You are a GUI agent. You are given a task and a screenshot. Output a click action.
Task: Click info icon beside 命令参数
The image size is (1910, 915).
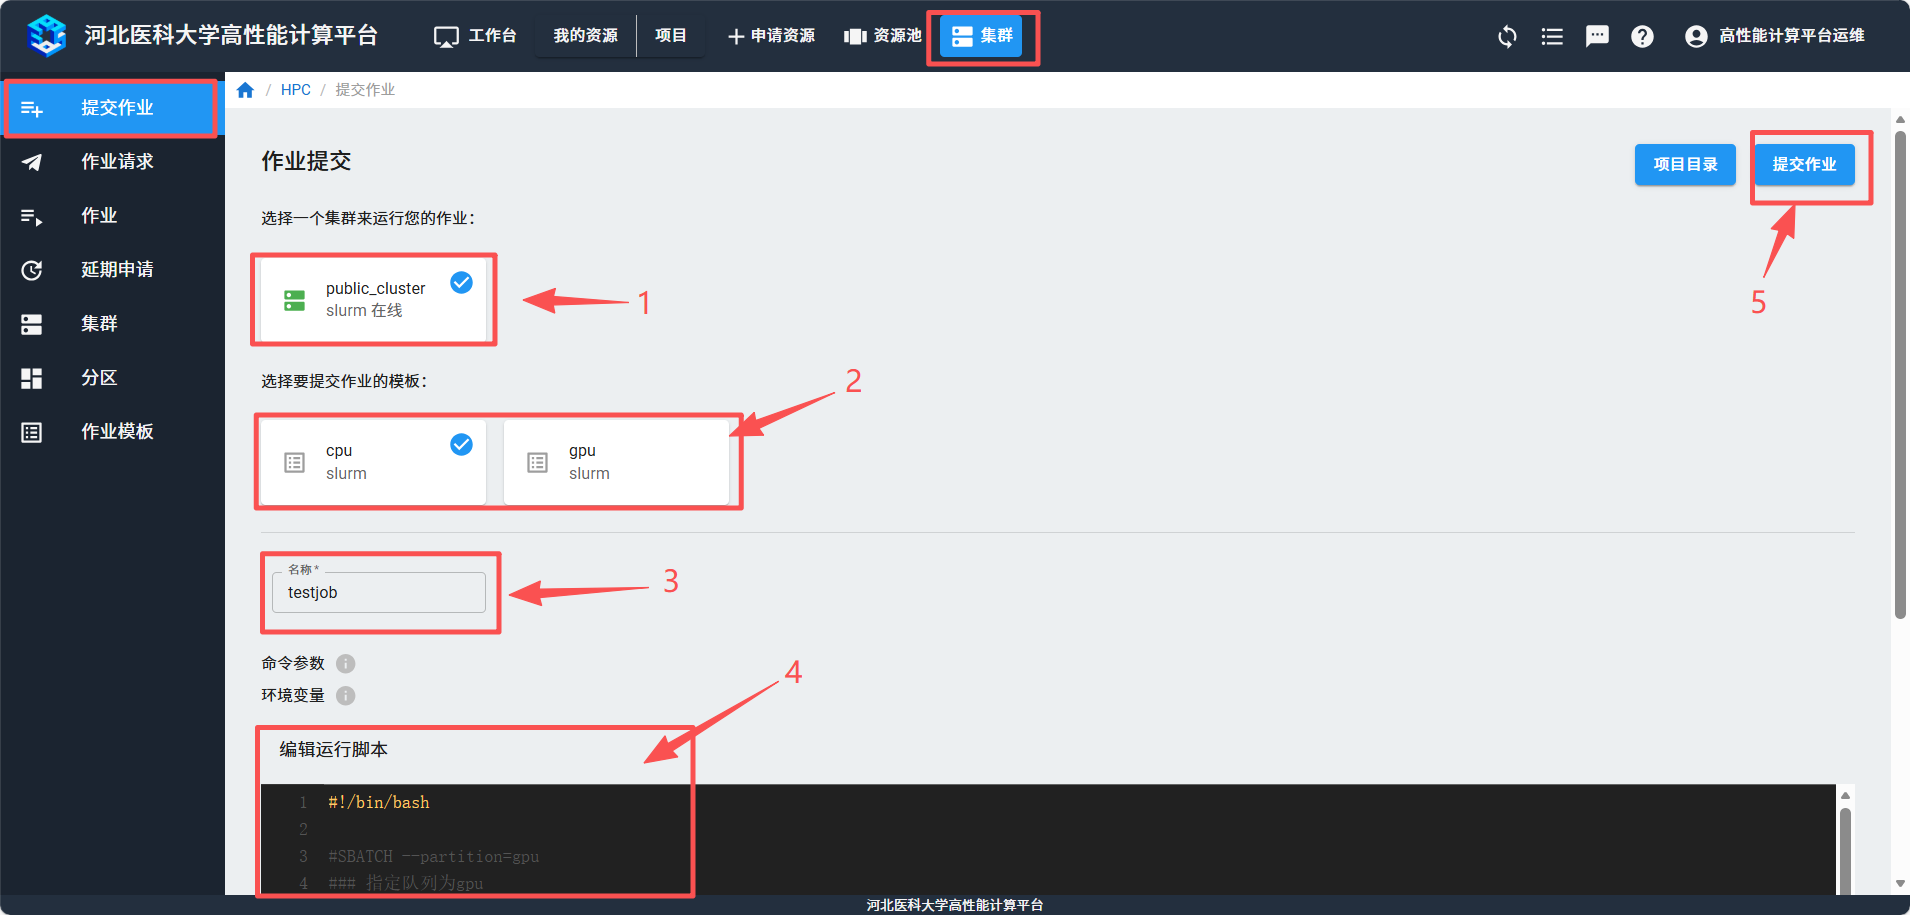pos(346,664)
